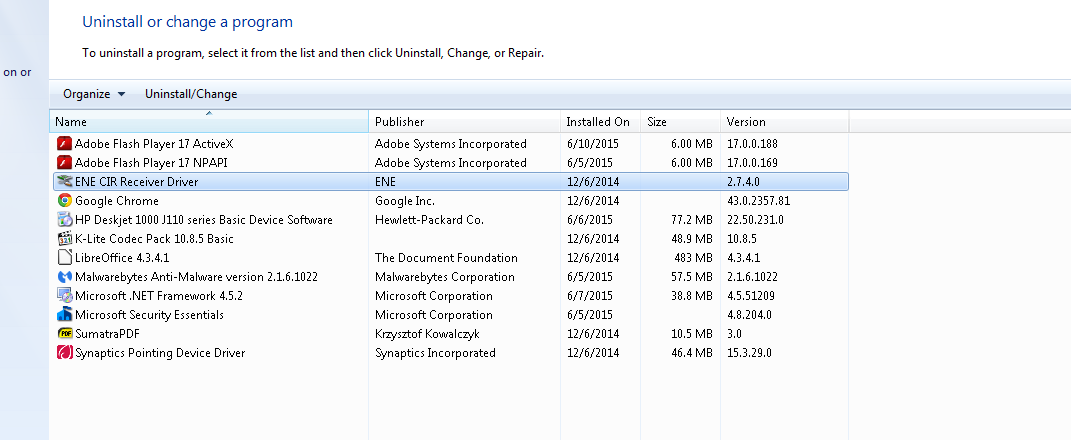
Task: Select Microsoft Security Essentials program name
Action: coord(149,315)
